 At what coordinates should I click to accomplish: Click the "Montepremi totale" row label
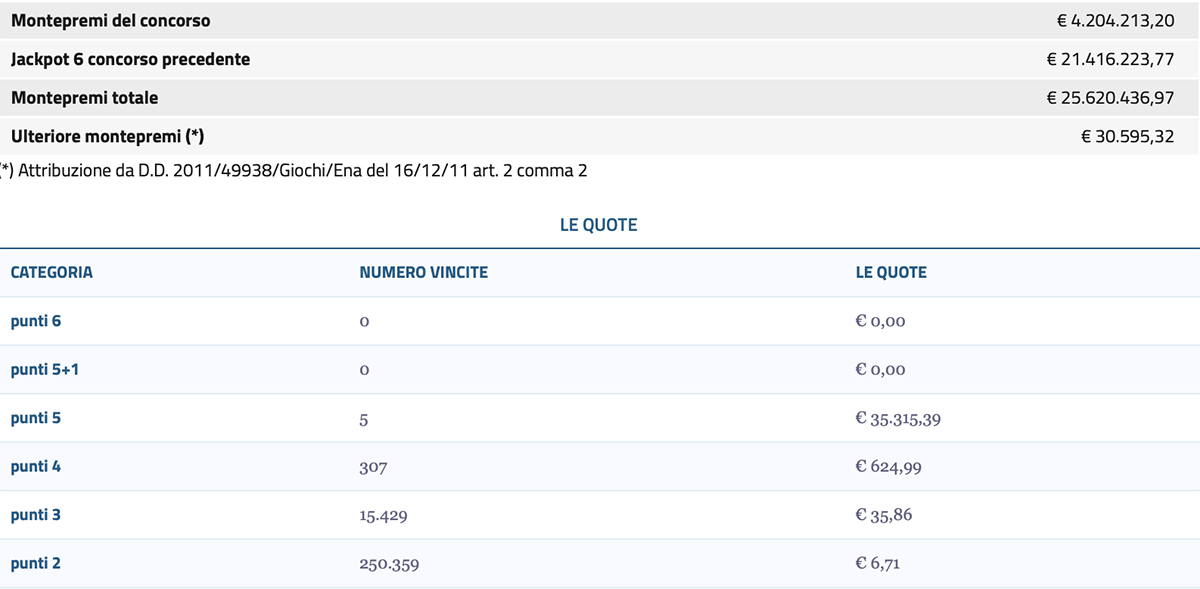point(85,98)
